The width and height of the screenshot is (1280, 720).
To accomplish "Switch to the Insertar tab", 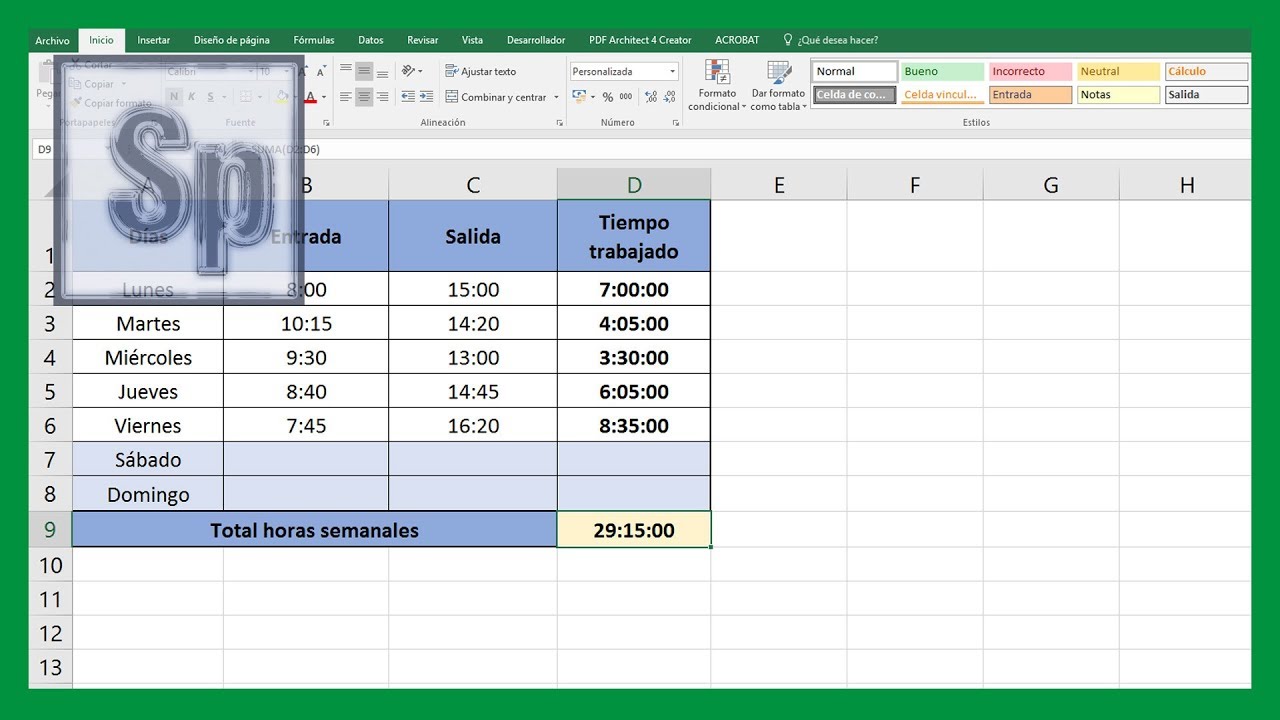I will pos(153,41).
